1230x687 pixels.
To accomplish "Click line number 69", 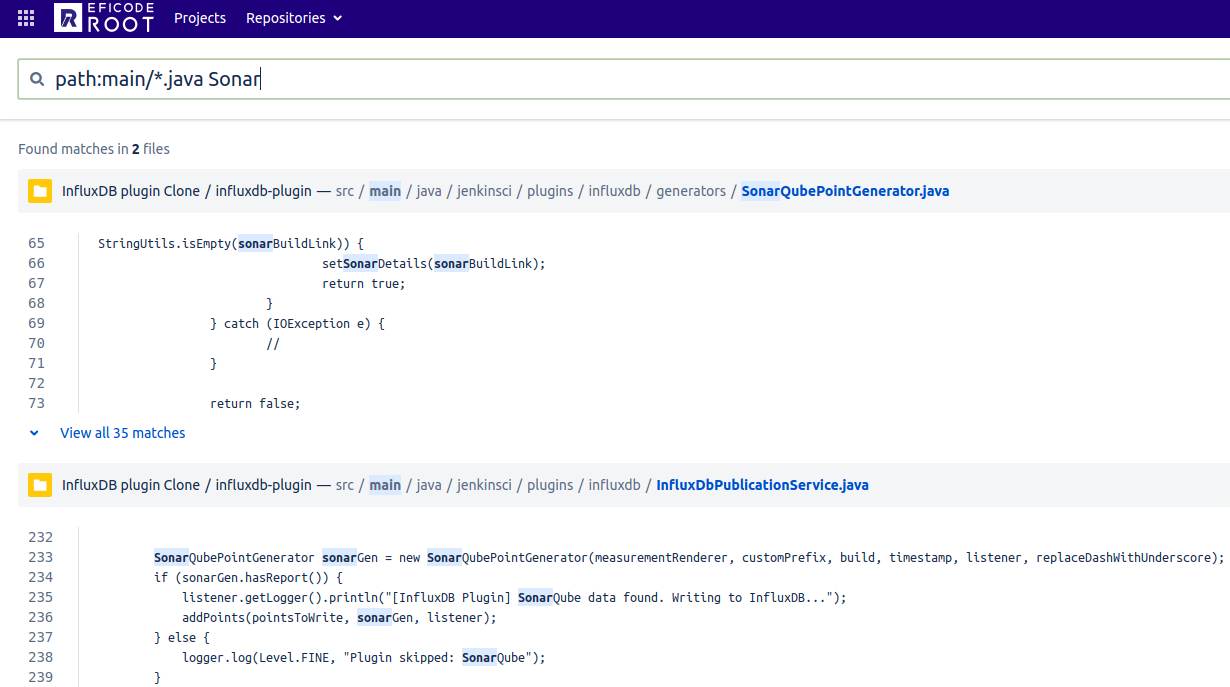I will tap(37, 323).
